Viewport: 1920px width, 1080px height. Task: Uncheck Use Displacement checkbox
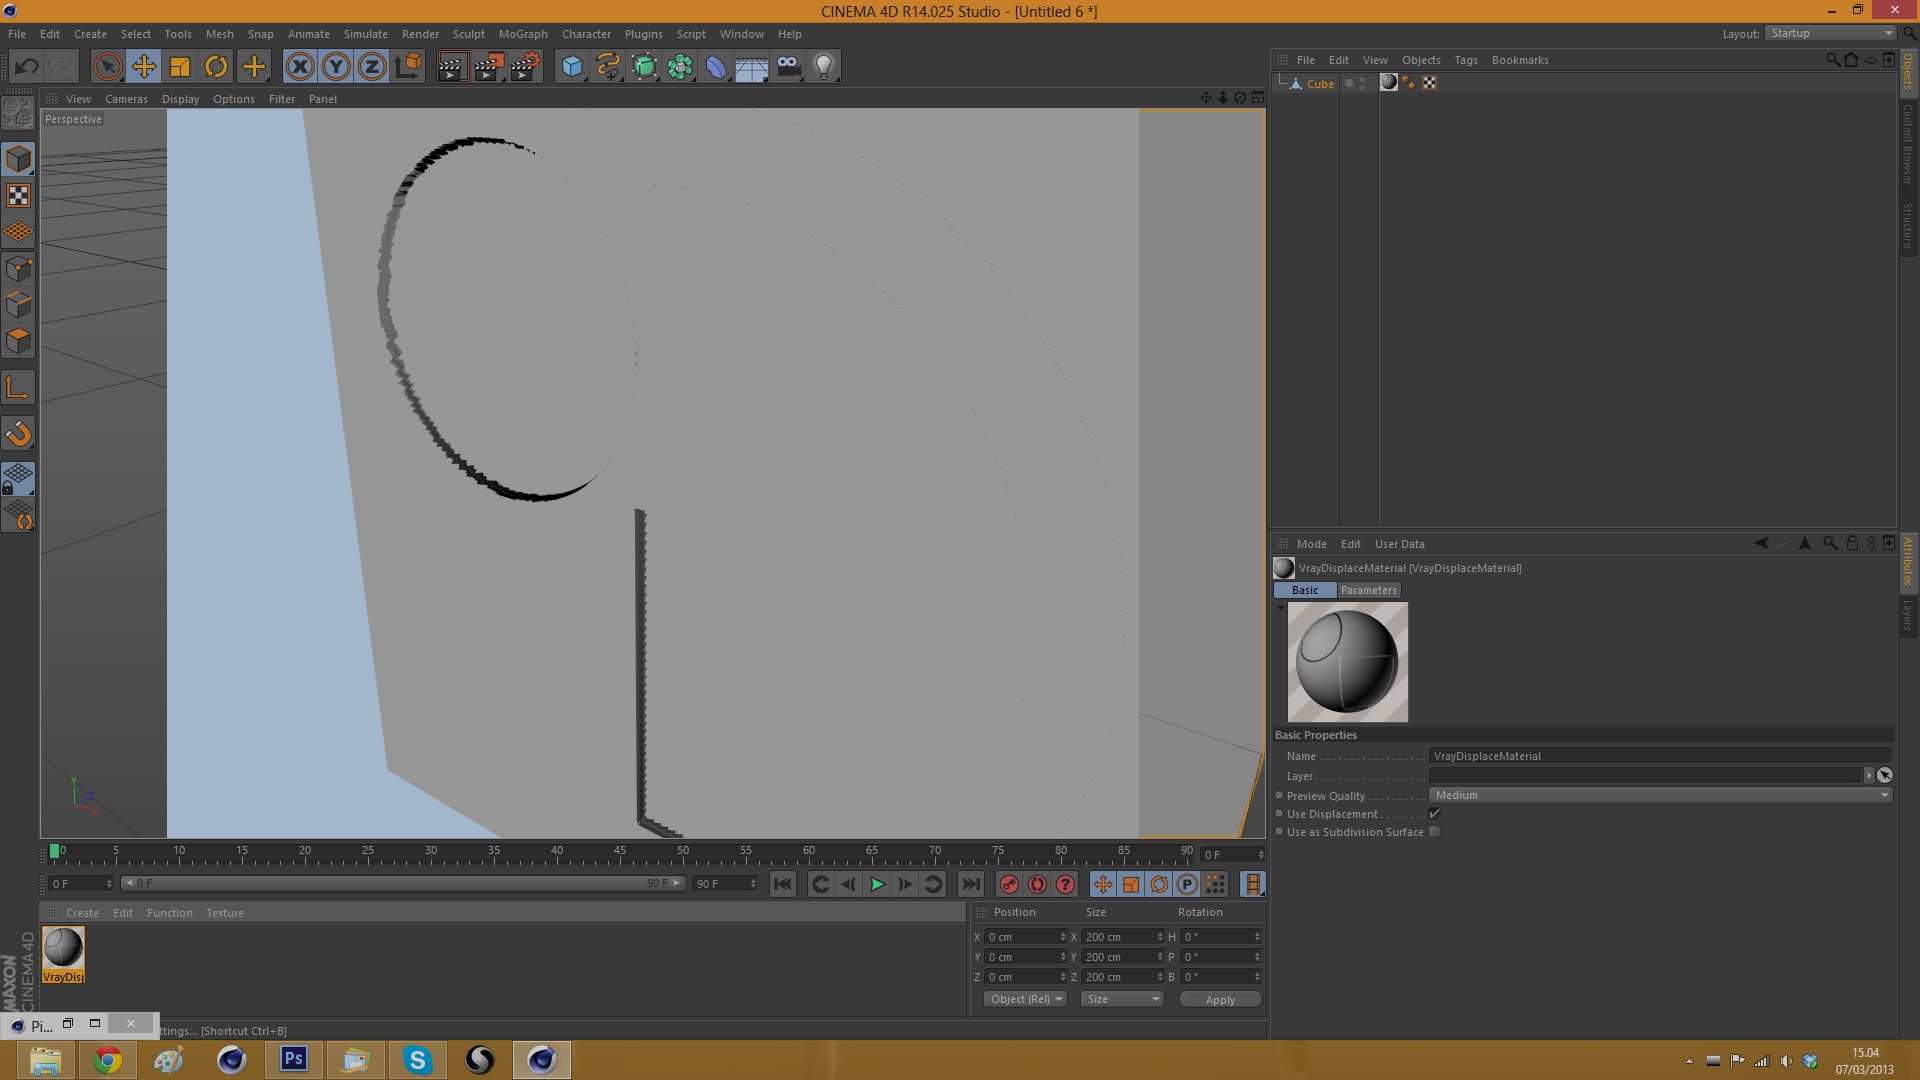click(1434, 814)
